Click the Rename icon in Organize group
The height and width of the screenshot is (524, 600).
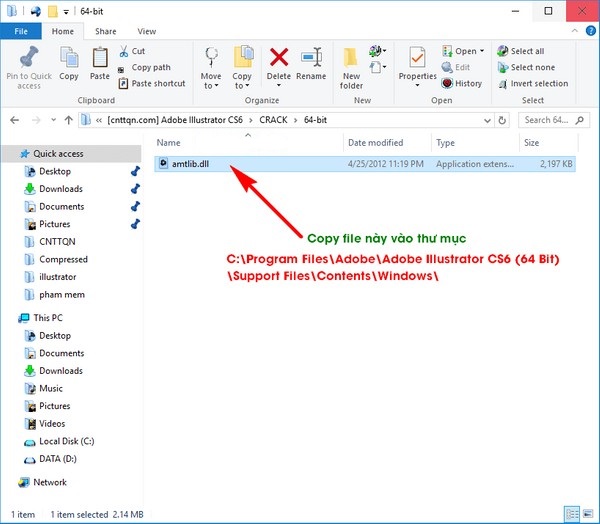(x=311, y=59)
